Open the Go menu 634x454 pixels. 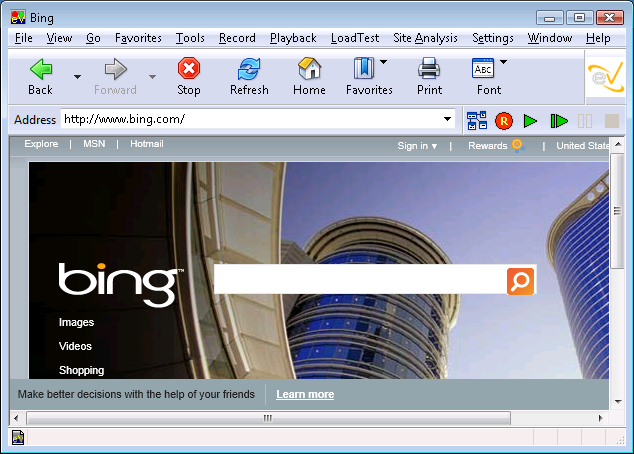coord(93,38)
